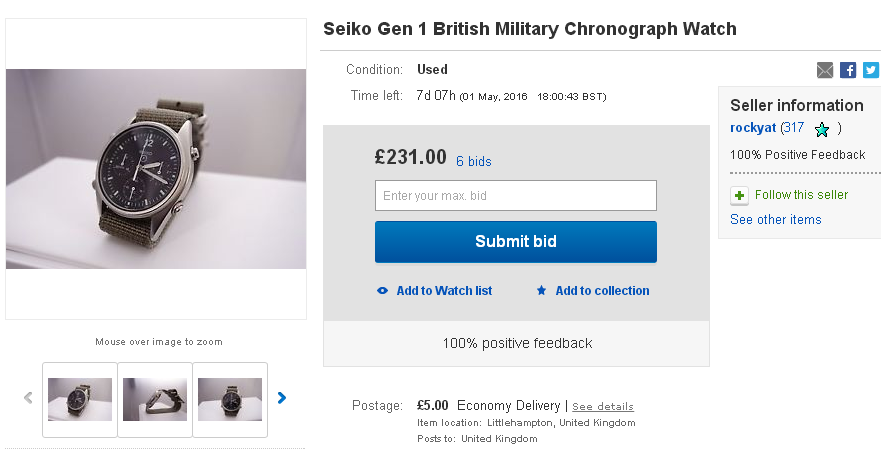Viewport: 881px width, 455px height.
Task: Click the main watch product image
Action: [156, 168]
